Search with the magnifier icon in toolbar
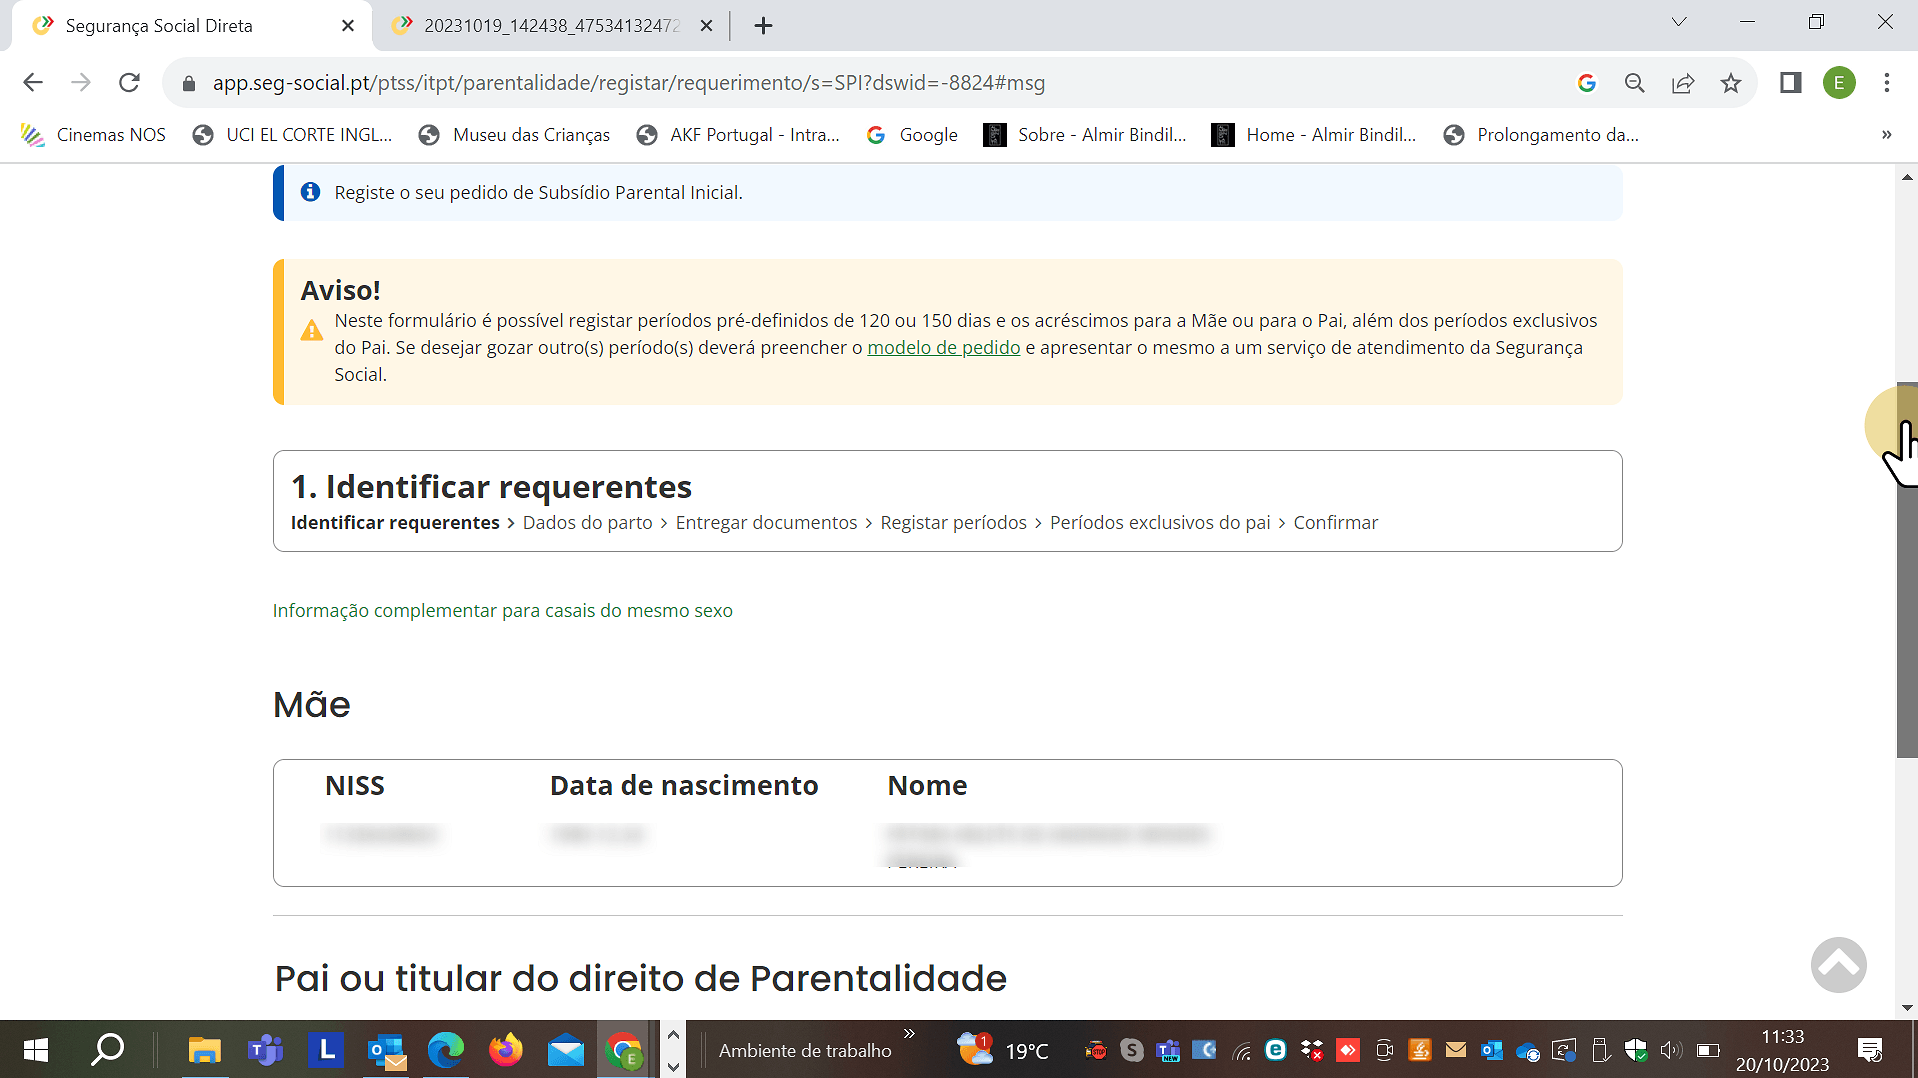Screen dimensions: 1918x1078 point(1635,83)
